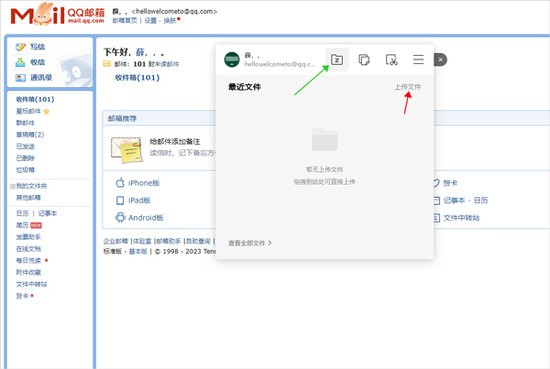This screenshot has width=550, height=369.
Task: Open 草稿箱(2) drafts folder
Action: 30,135
